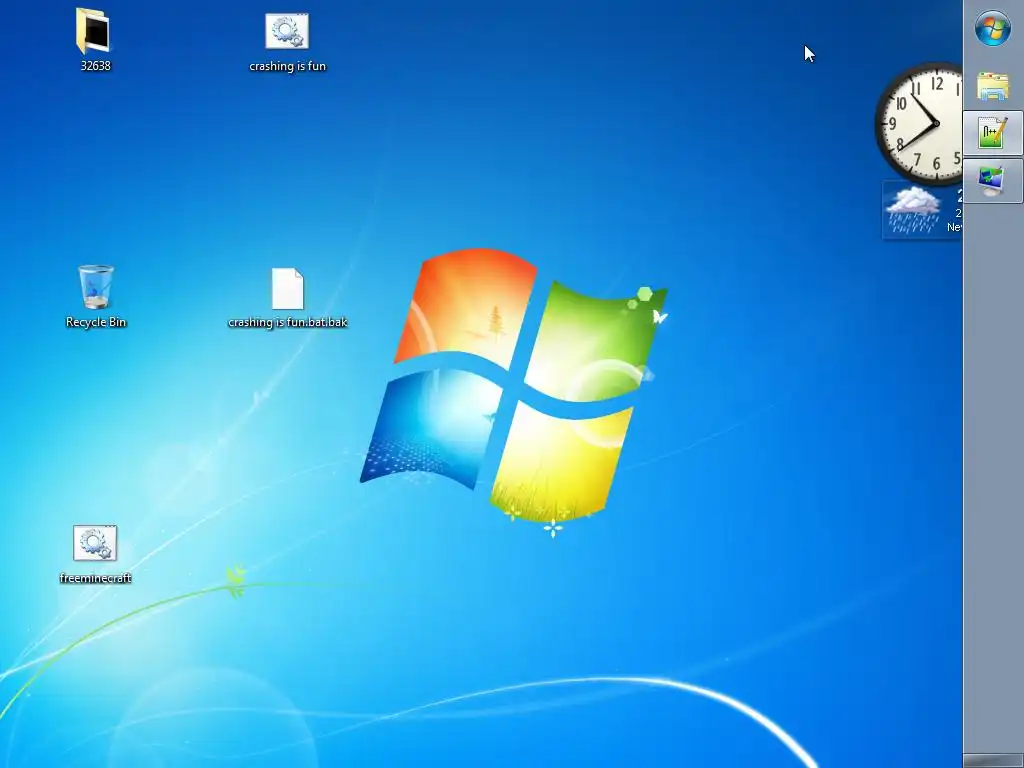Open the Start menu orb
The width and height of the screenshot is (1024, 768).
[x=993, y=29]
